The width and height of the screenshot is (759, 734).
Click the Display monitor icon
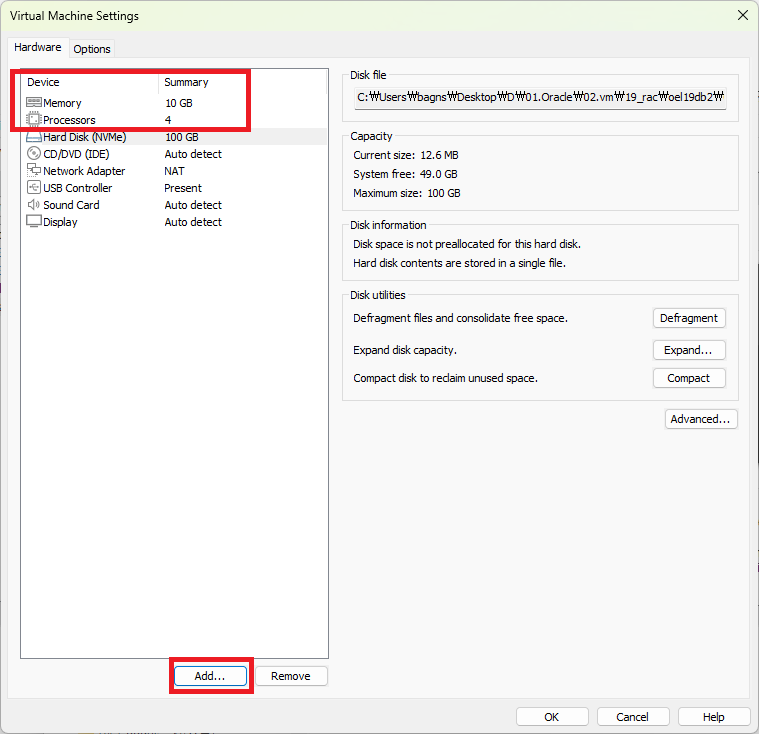point(34,221)
